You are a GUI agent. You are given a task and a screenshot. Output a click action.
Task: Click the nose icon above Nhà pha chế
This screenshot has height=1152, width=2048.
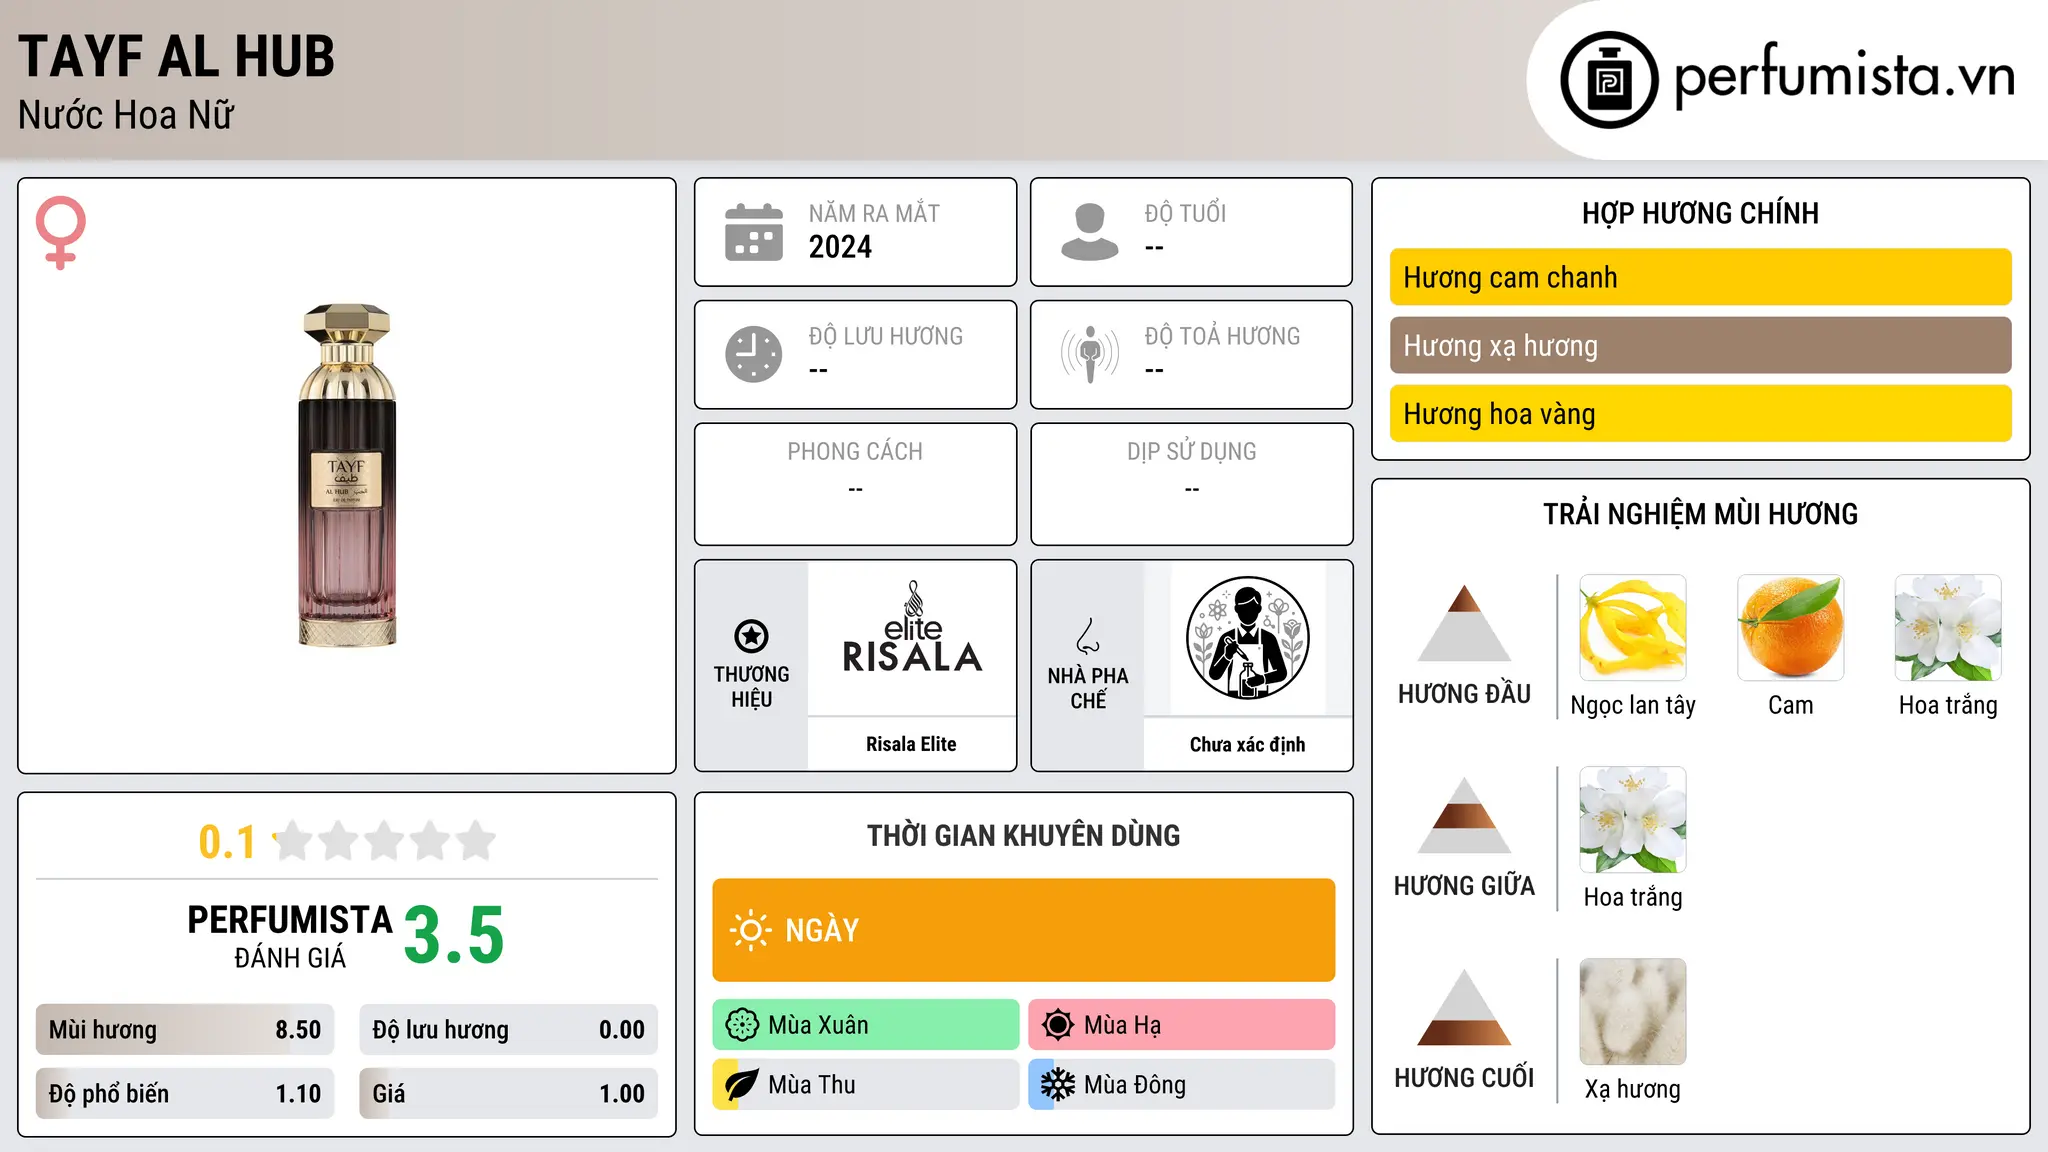click(x=1088, y=636)
